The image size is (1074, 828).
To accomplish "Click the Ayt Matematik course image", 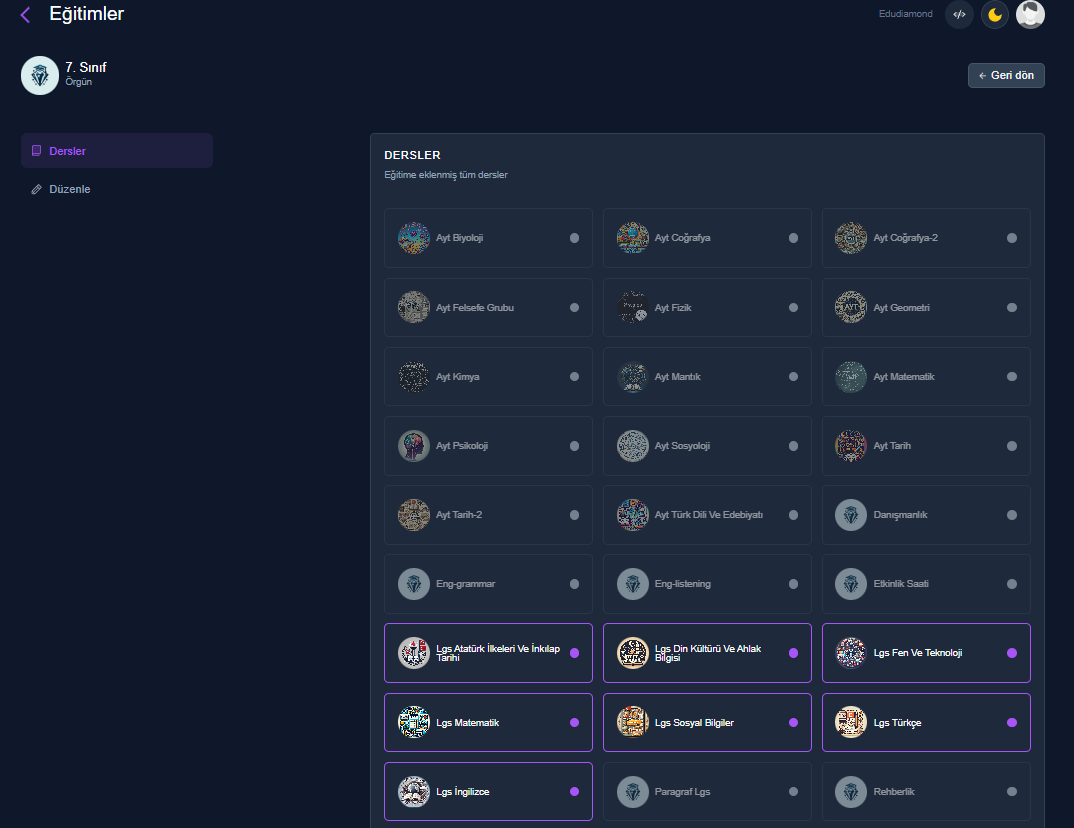I will [x=851, y=377].
